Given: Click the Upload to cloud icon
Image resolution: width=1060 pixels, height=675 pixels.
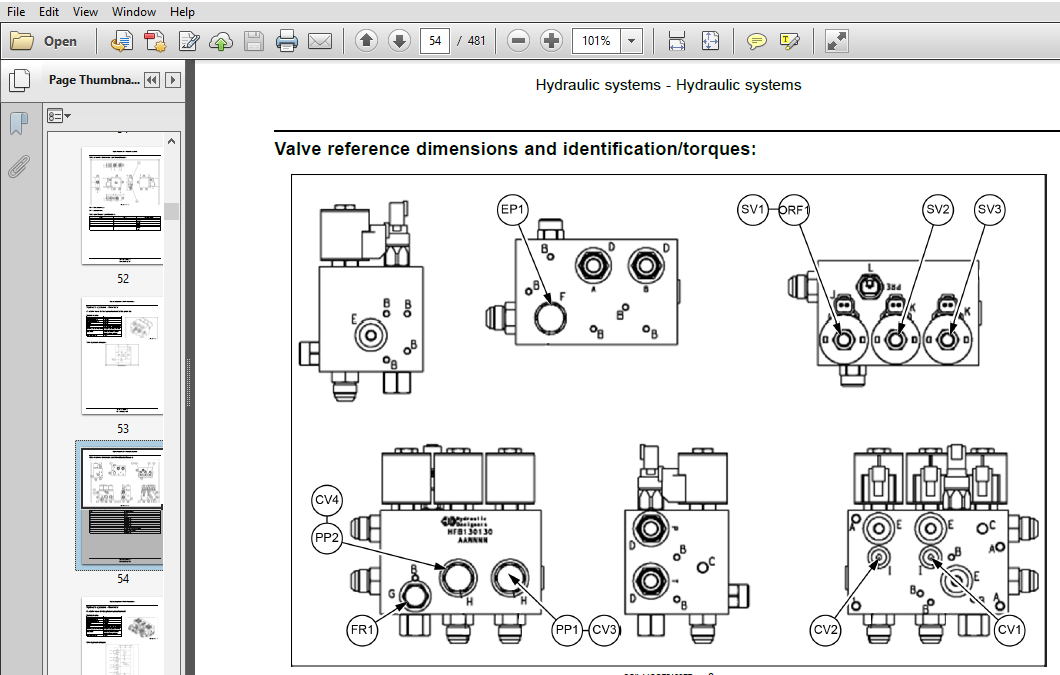Looking at the screenshot, I should tap(221, 41).
